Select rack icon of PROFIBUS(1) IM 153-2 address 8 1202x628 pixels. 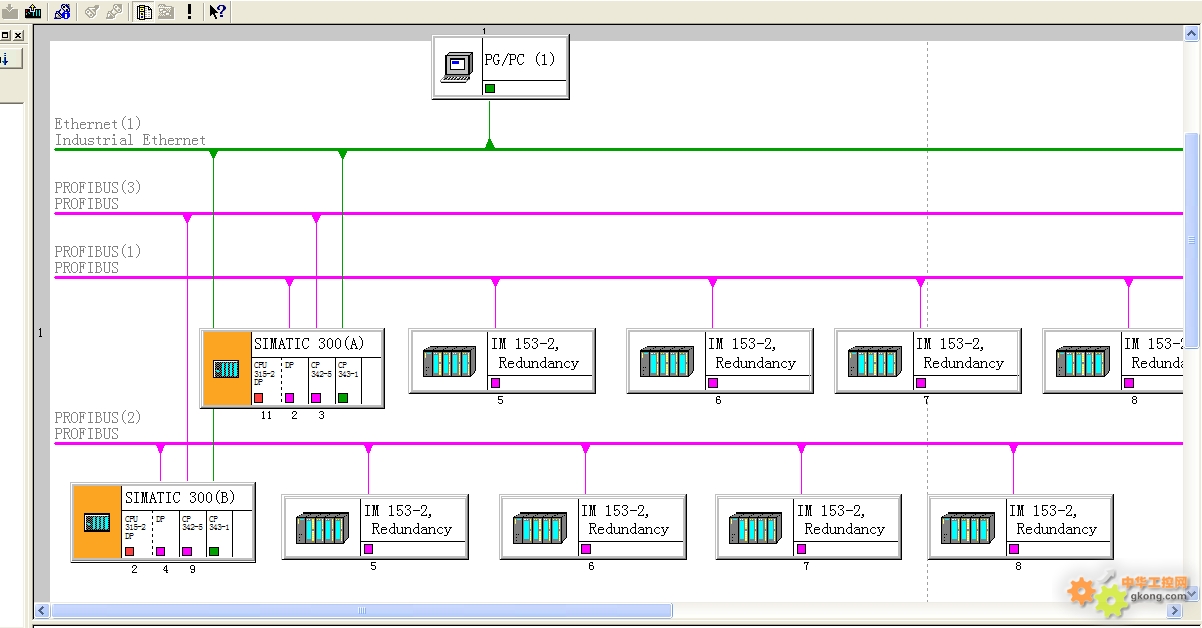(1082, 361)
